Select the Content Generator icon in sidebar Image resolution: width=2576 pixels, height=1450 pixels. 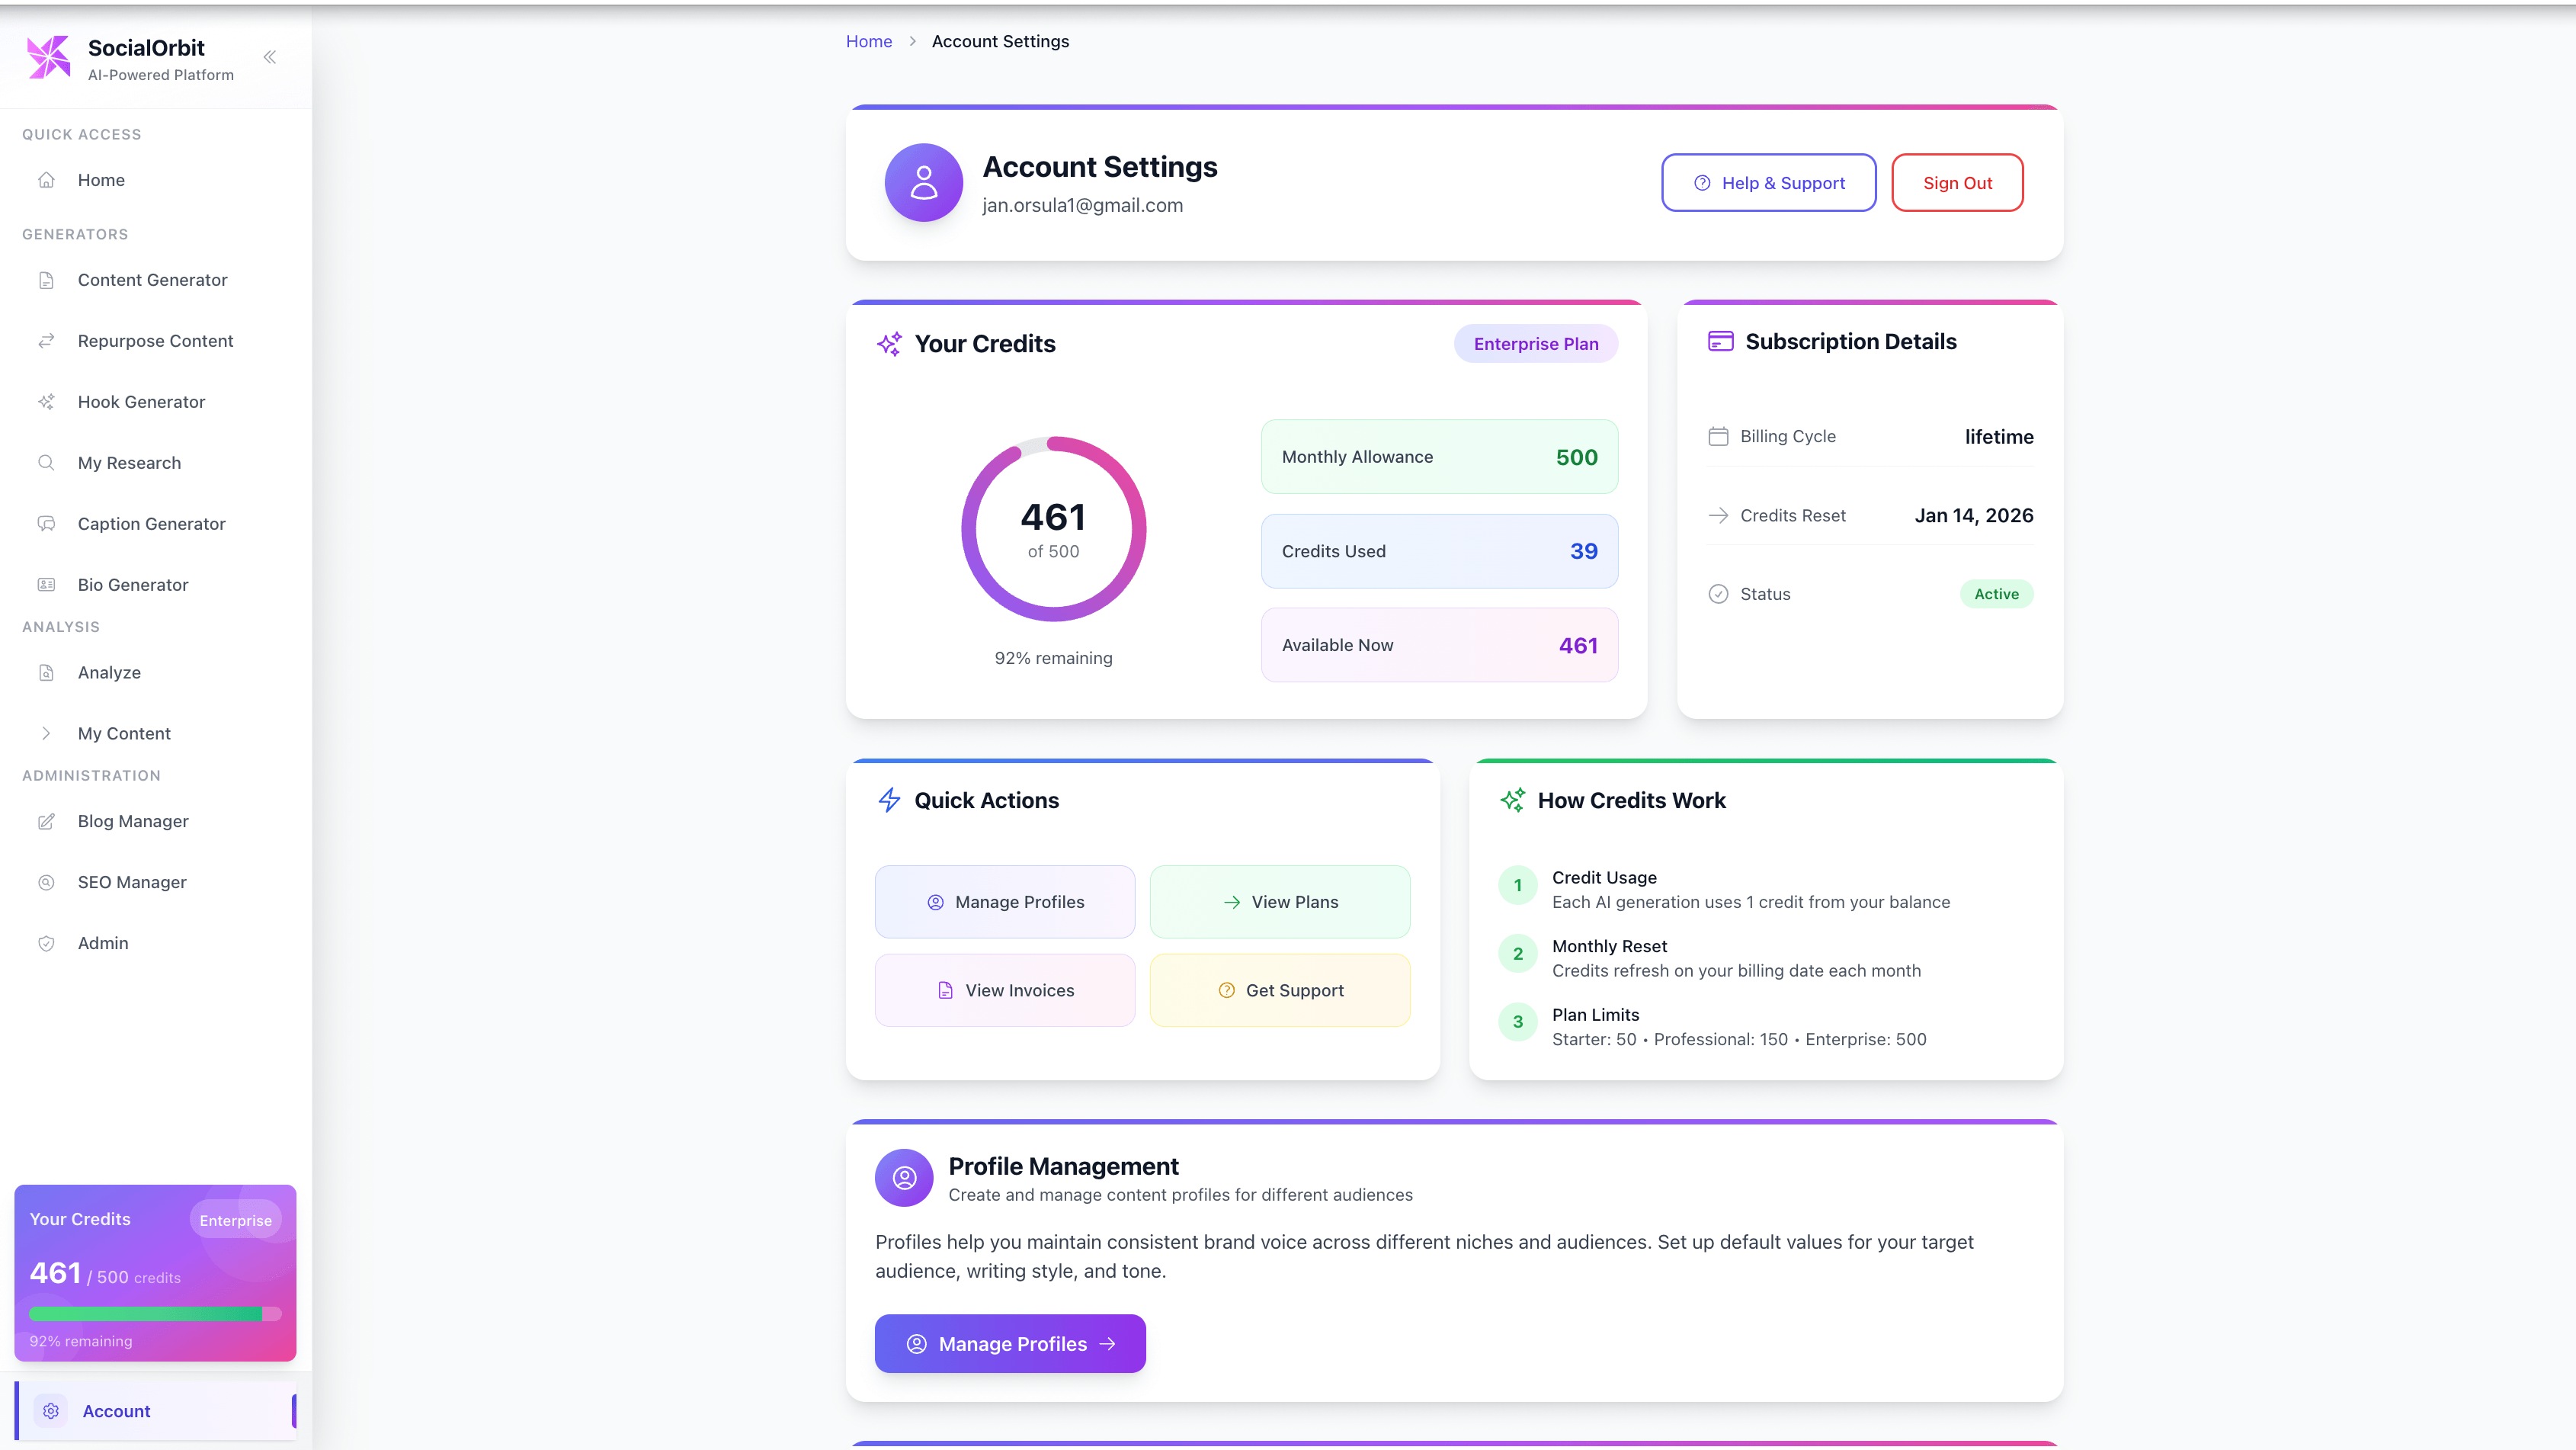47,280
